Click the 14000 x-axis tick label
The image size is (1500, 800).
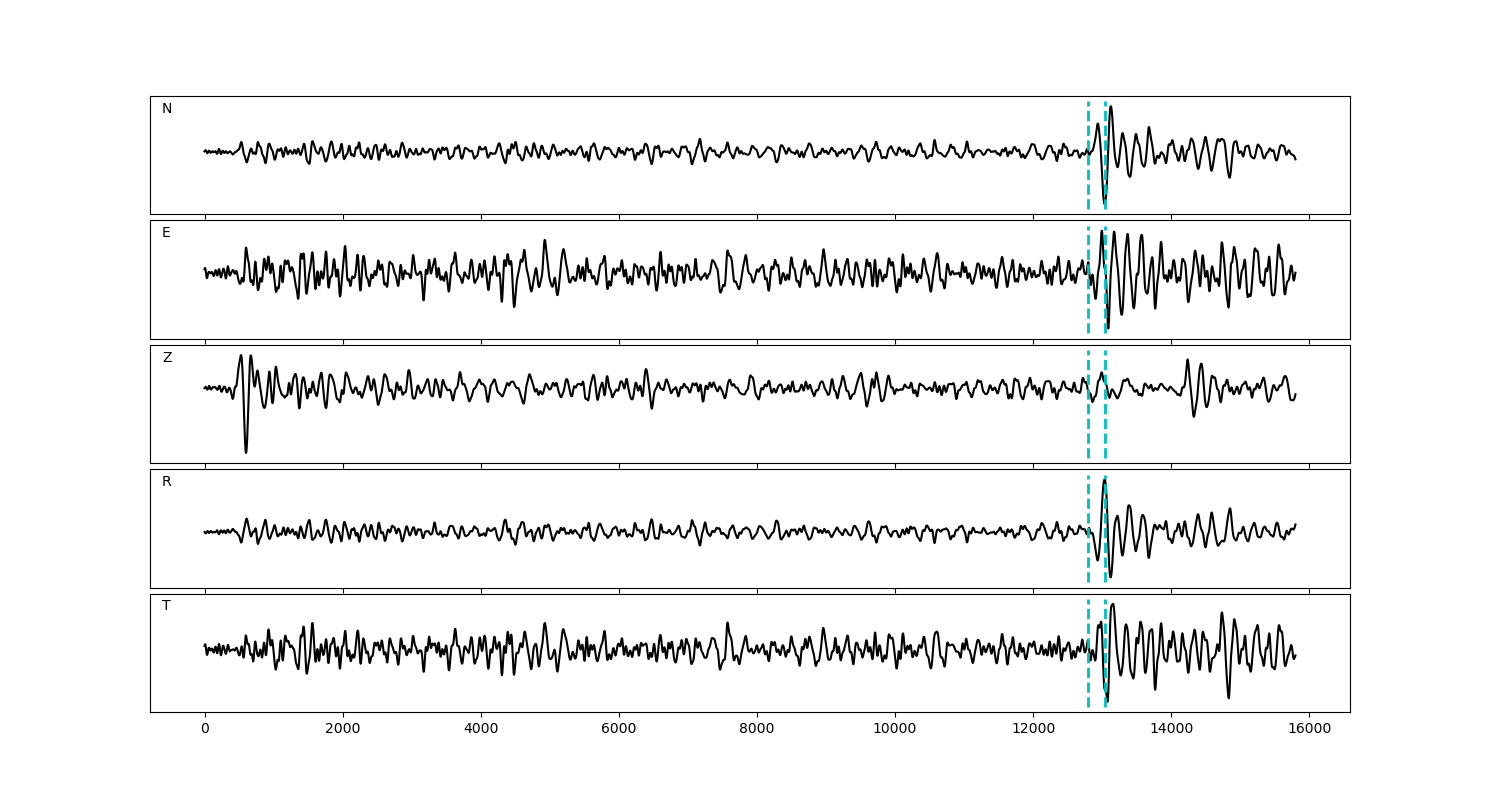[1171, 730]
